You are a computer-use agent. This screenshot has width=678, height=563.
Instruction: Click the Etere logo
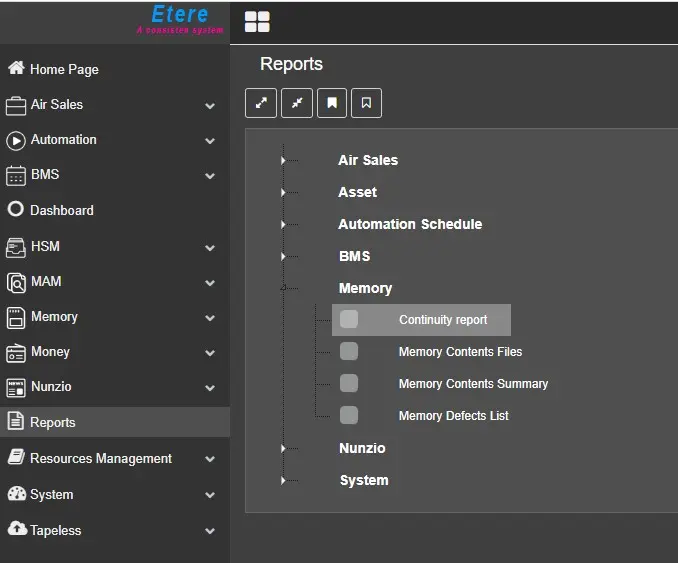coord(180,18)
